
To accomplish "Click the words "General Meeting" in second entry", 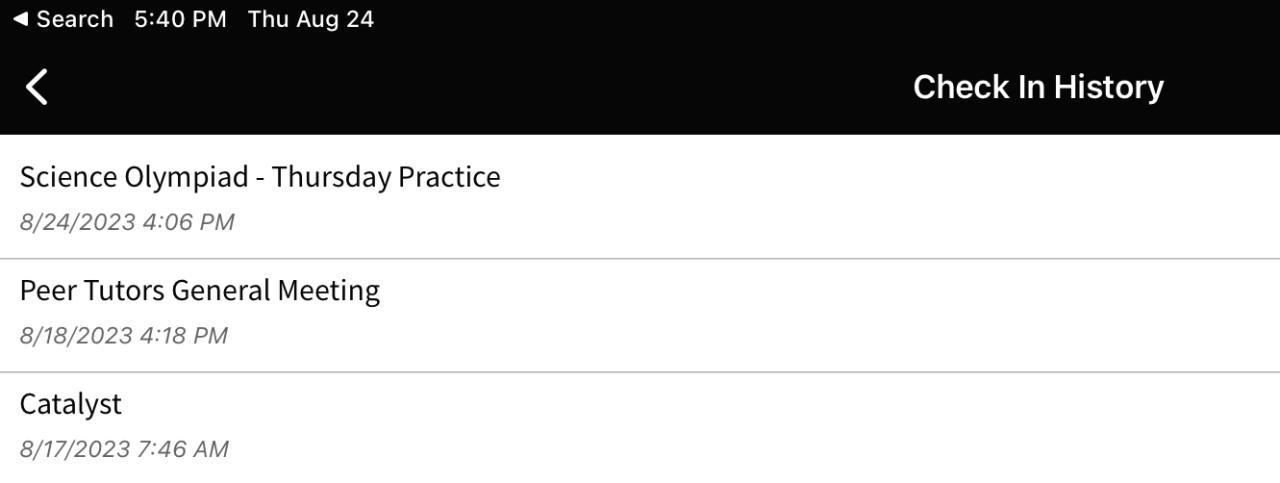I will pyautogui.click(x=275, y=291).
